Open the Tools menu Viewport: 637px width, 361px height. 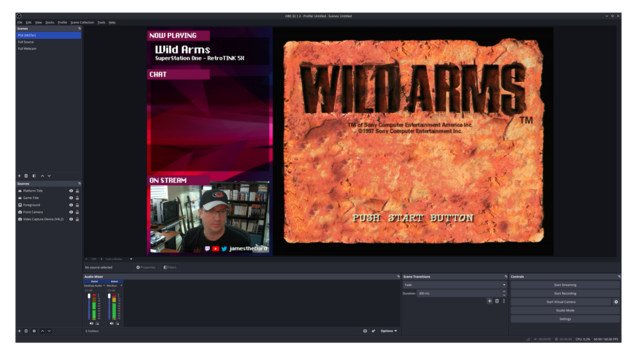click(101, 22)
